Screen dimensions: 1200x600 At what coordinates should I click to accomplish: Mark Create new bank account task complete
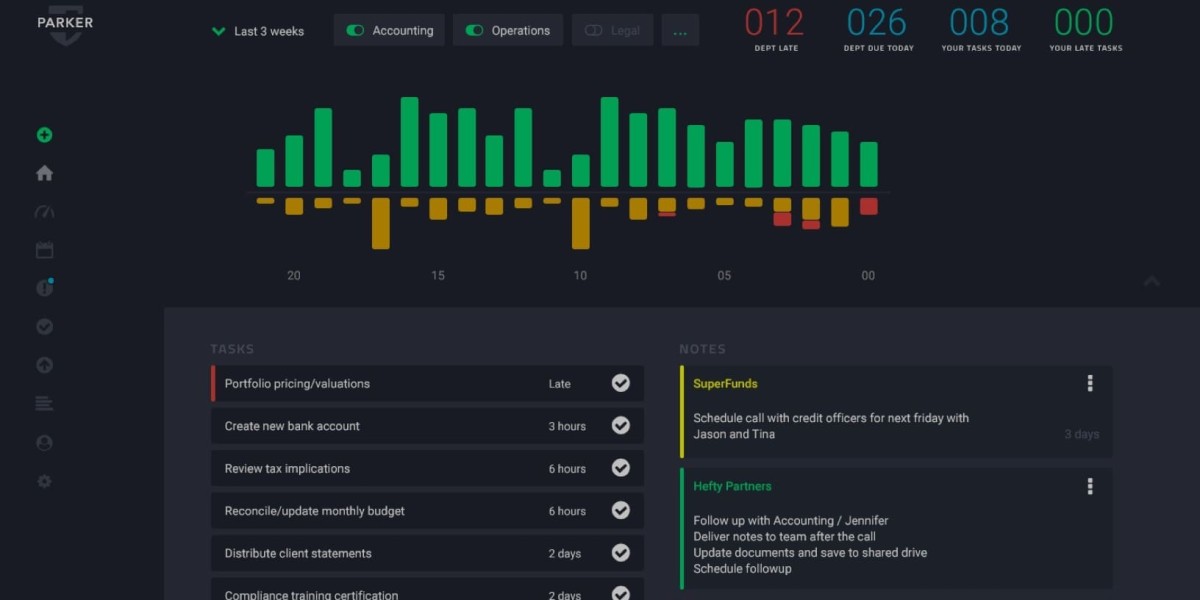[621, 426]
